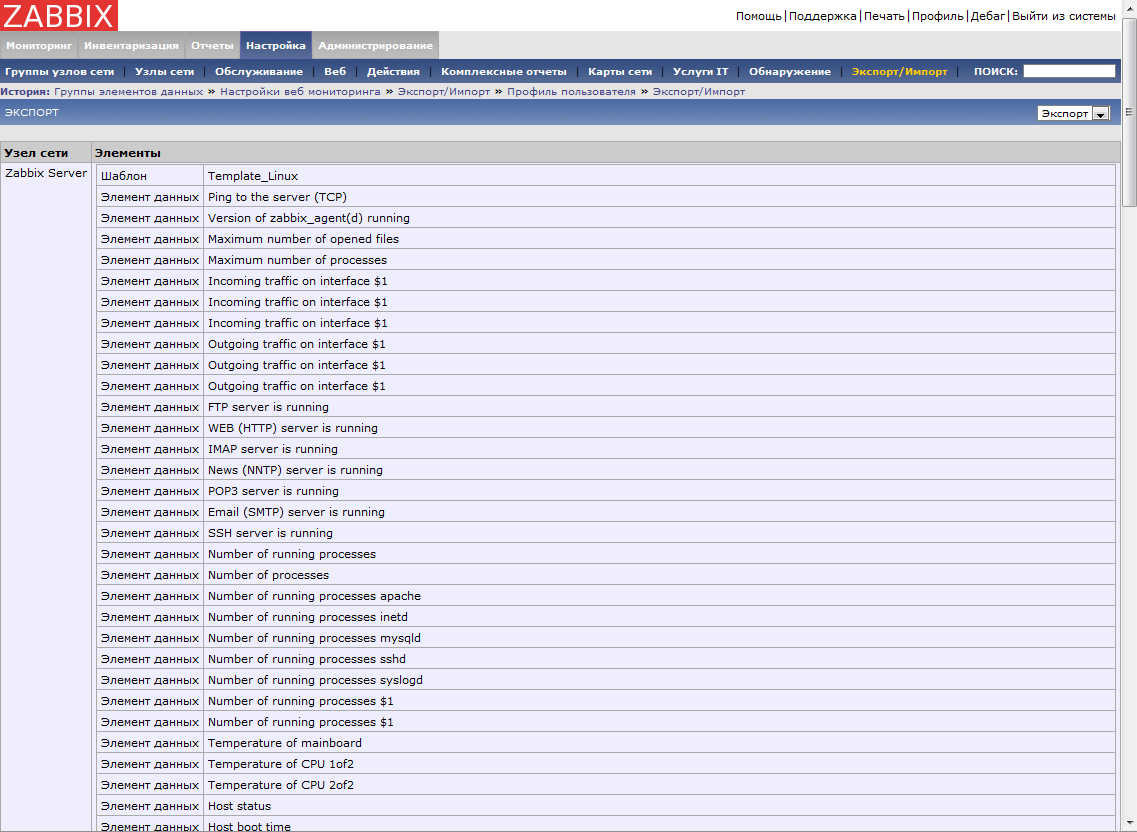Click the Печать link
Screen dimensions: 1137x832
884,16
